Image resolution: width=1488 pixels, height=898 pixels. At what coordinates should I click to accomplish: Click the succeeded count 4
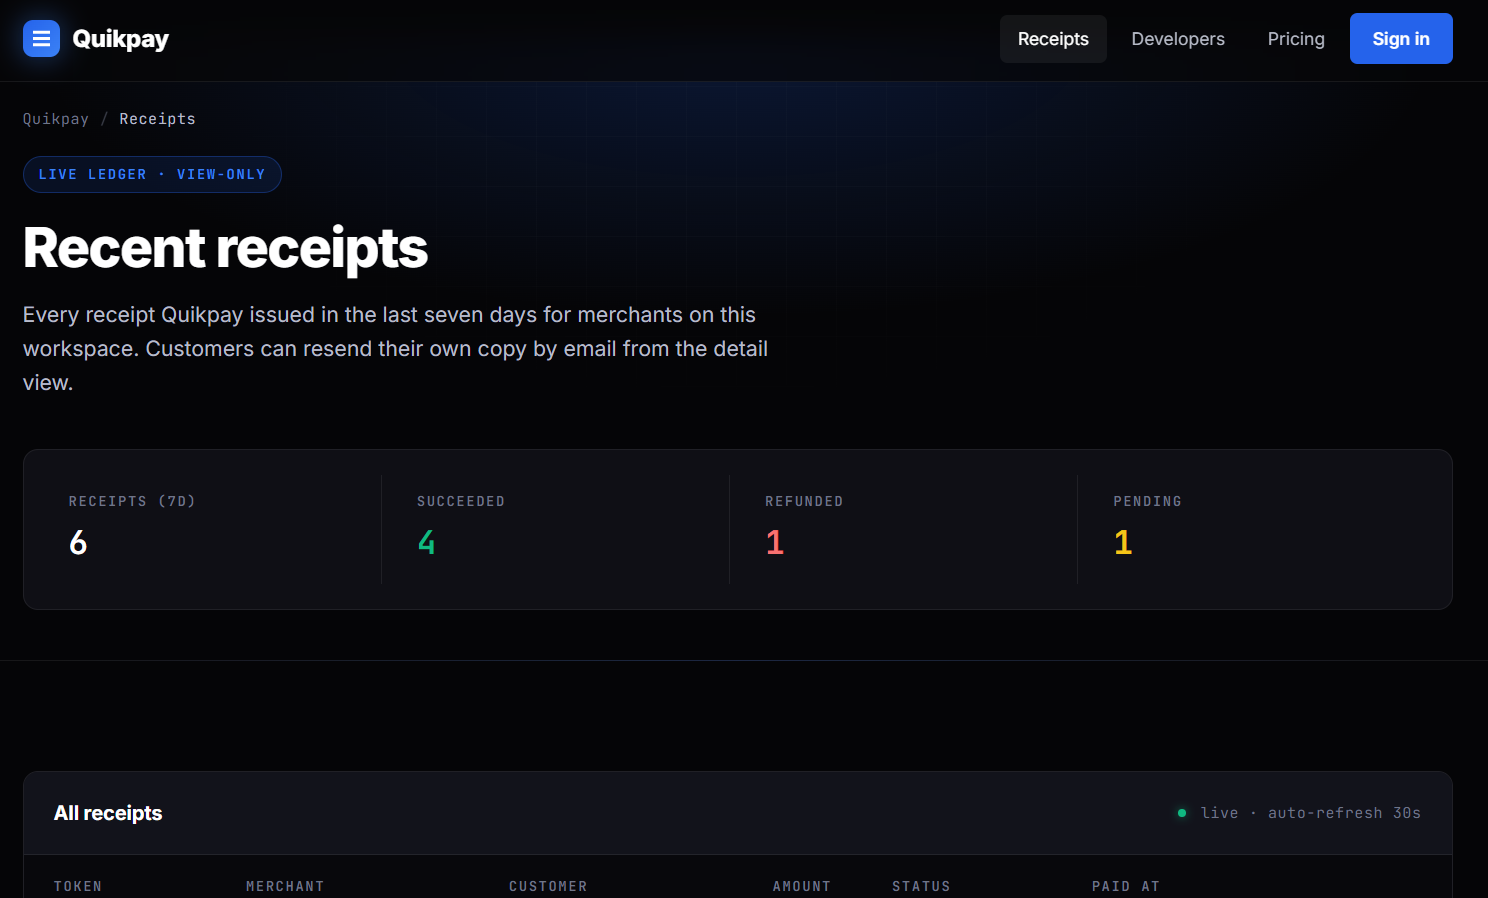[x=427, y=543]
